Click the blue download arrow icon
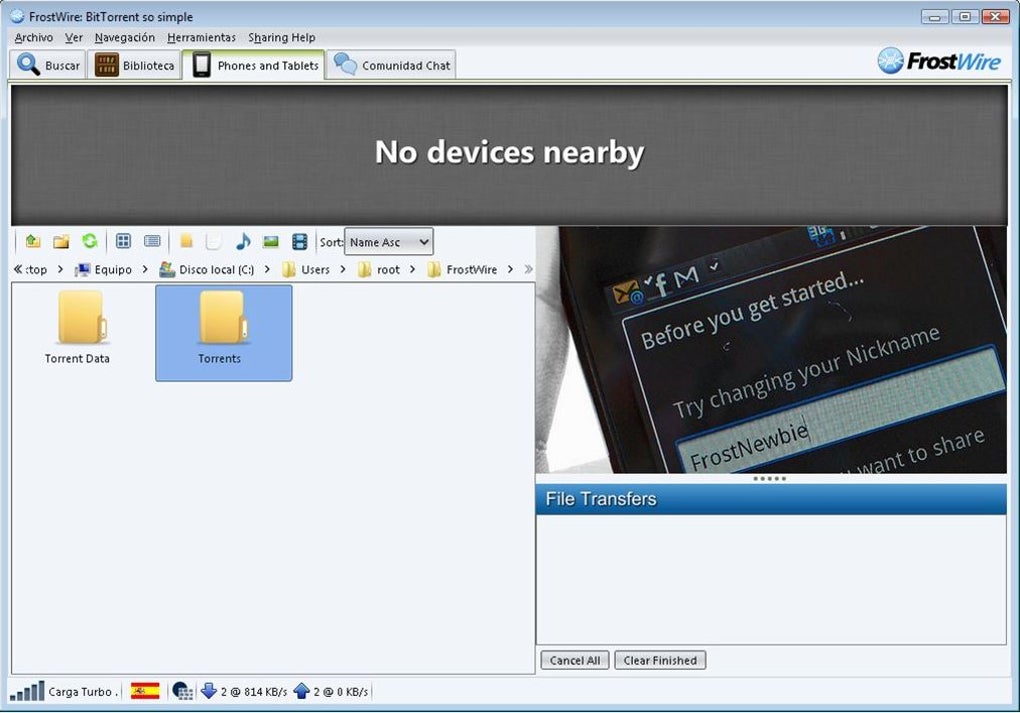The image size is (1020, 713). click(x=208, y=691)
